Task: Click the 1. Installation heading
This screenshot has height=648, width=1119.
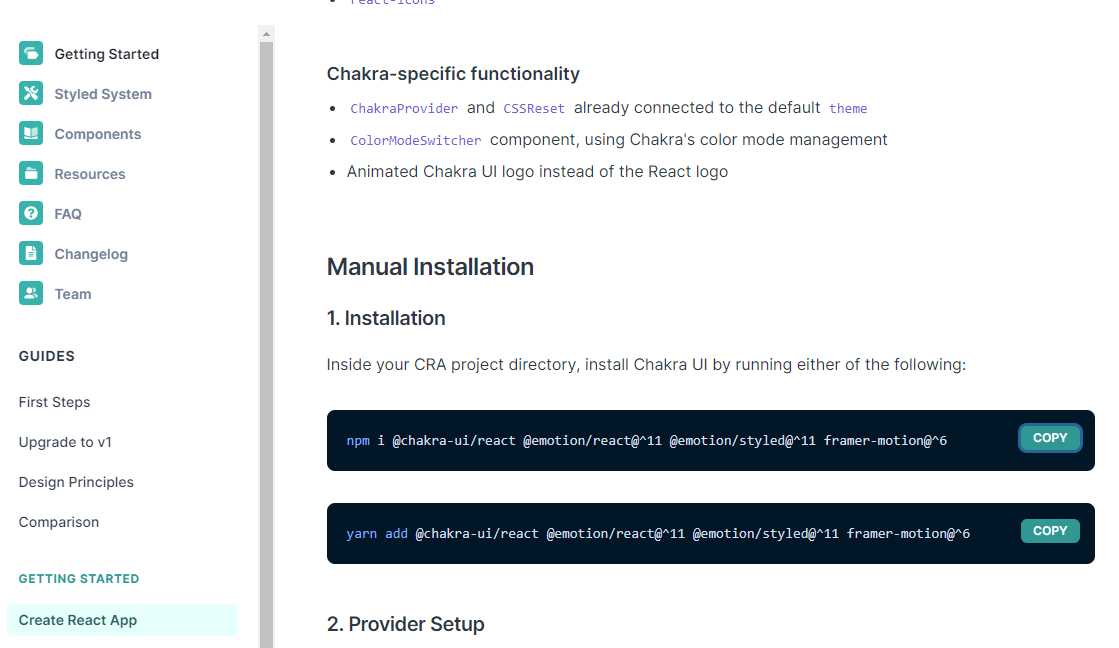Action: point(386,318)
